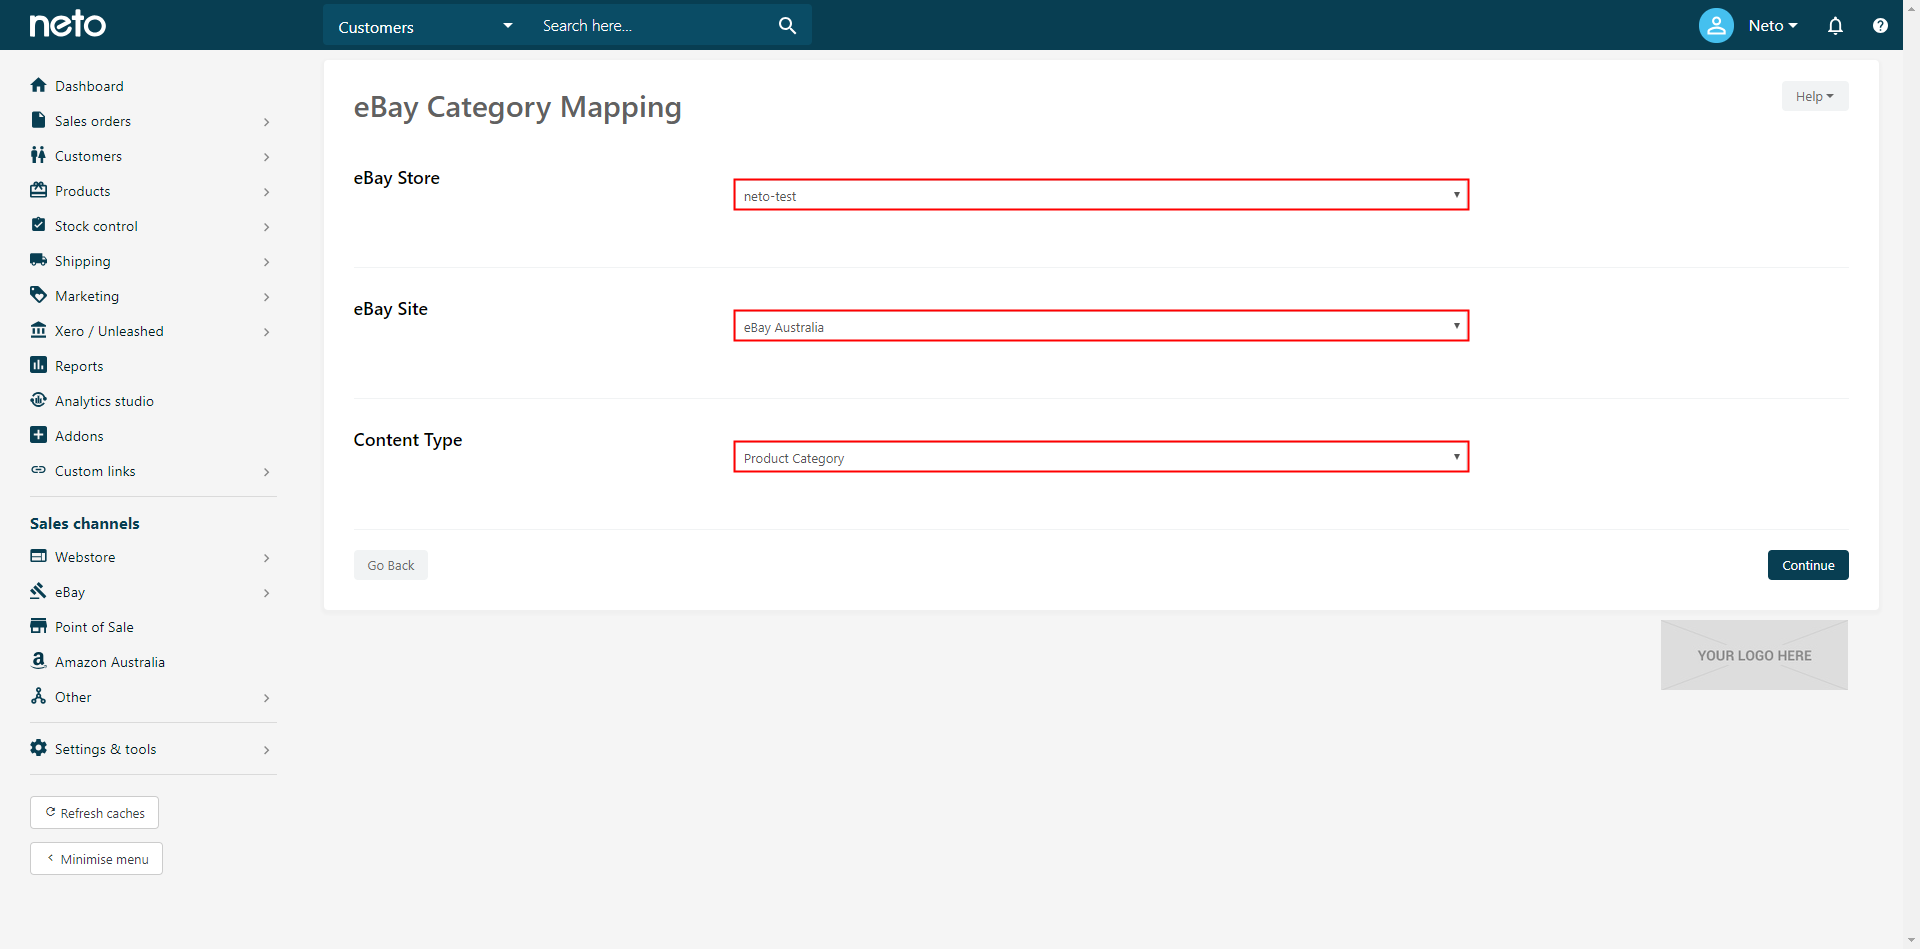Click the Continue button
The width and height of the screenshot is (1920, 949).
click(1808, 565)
